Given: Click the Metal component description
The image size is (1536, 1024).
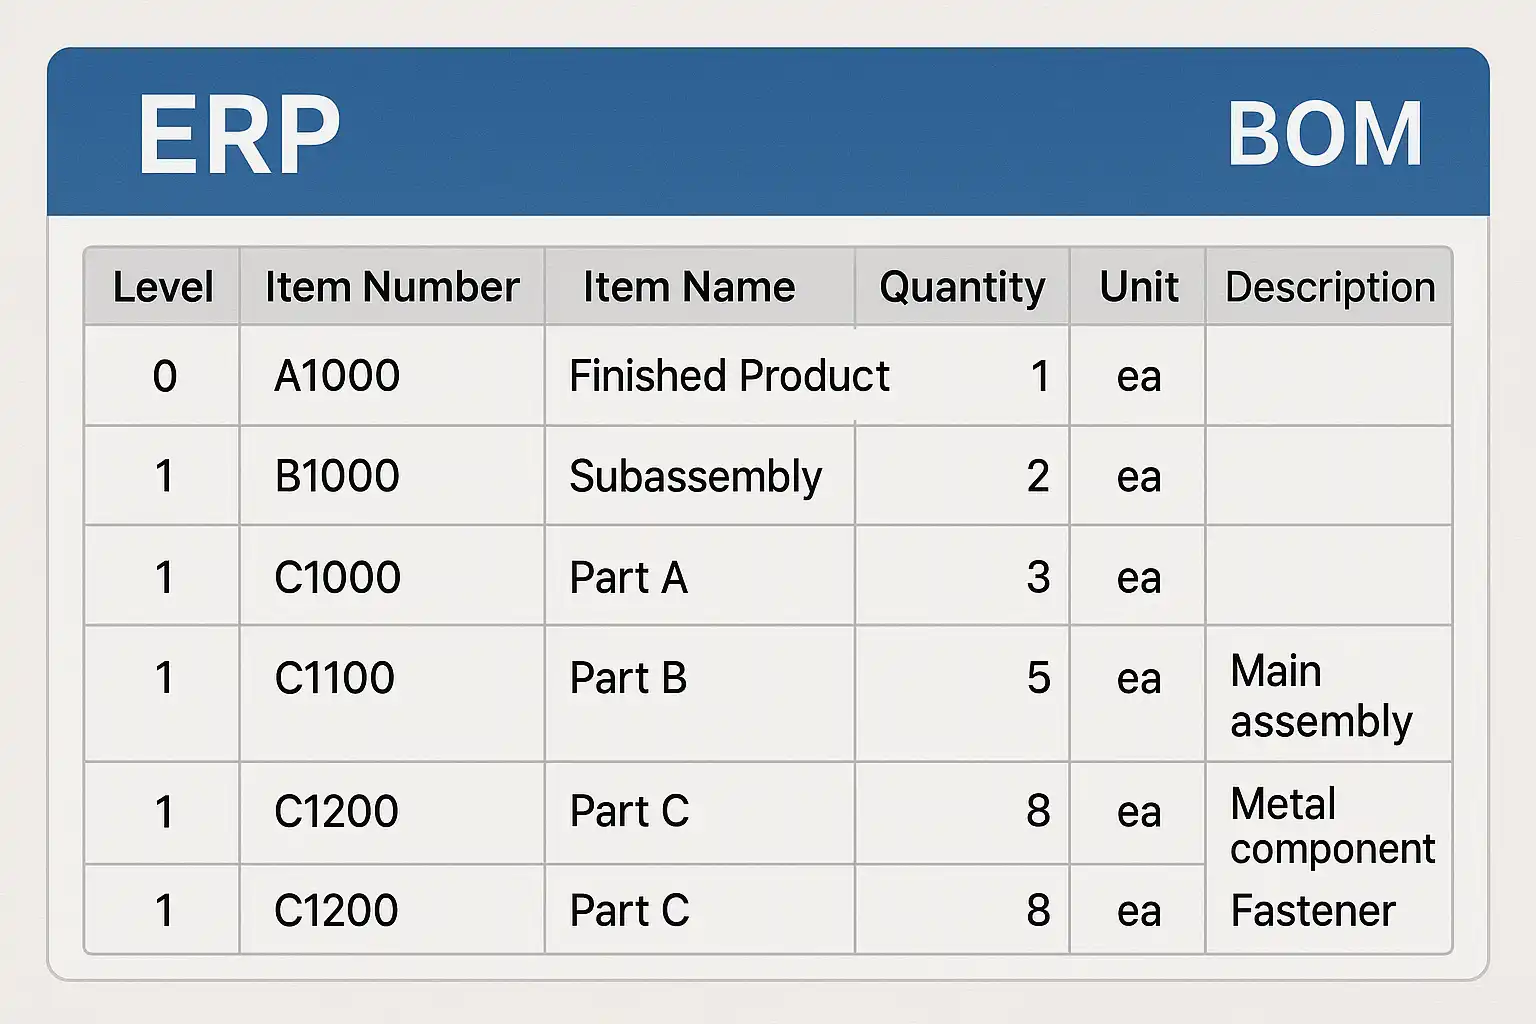Looking at the screenshot, I should point(1332,826).
